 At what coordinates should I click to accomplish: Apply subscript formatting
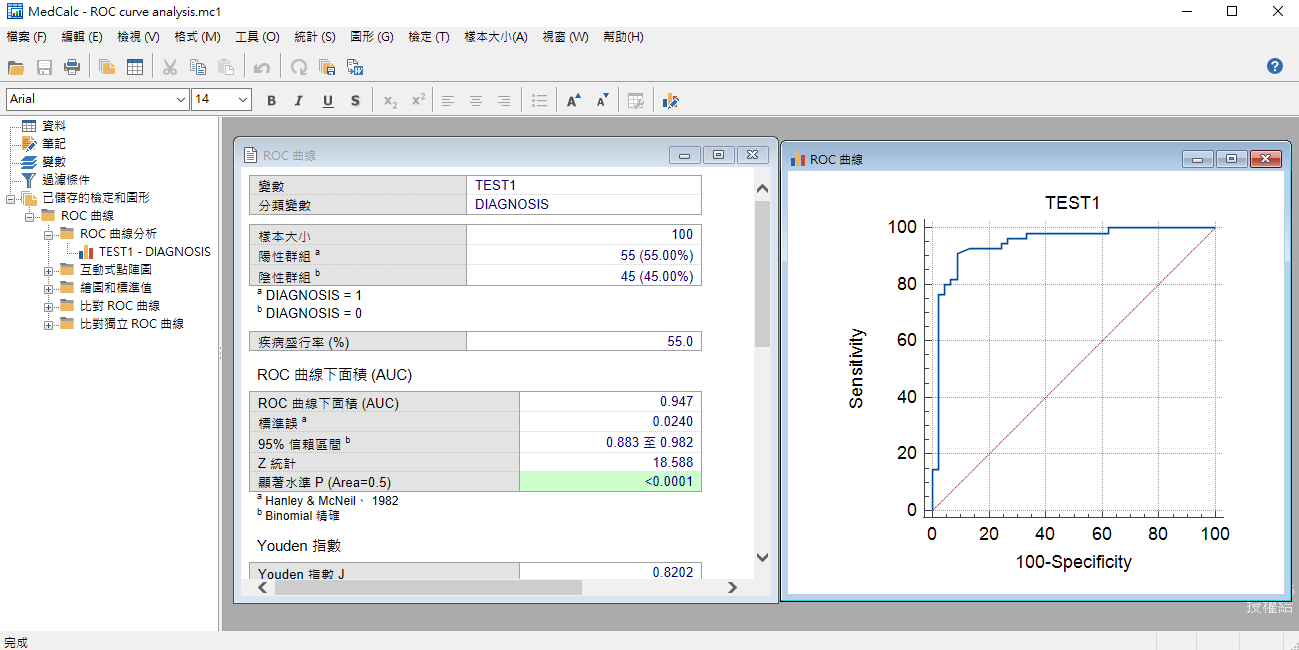click(390, 100)
